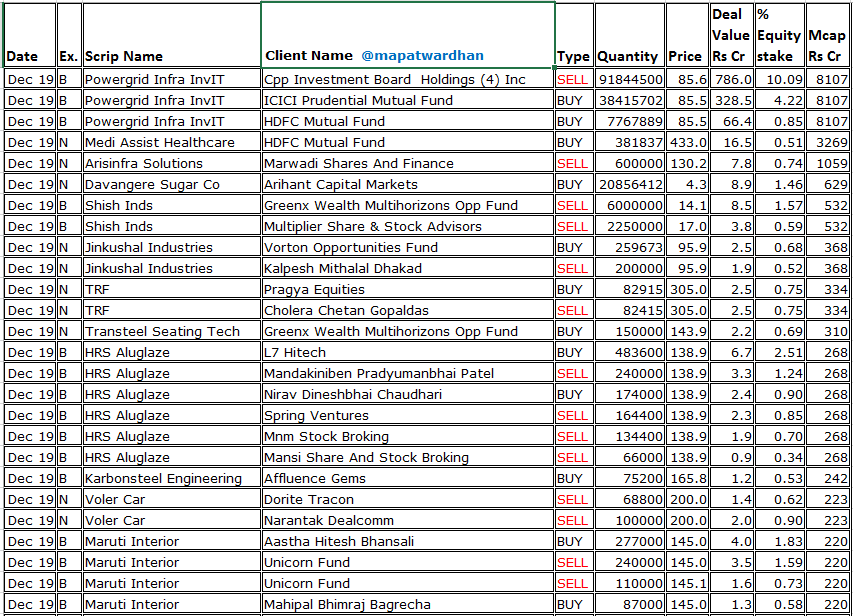Select the 'Pragya Equities' cell
Viewport: 853px width, 616px height.
(x=407, y=289)
